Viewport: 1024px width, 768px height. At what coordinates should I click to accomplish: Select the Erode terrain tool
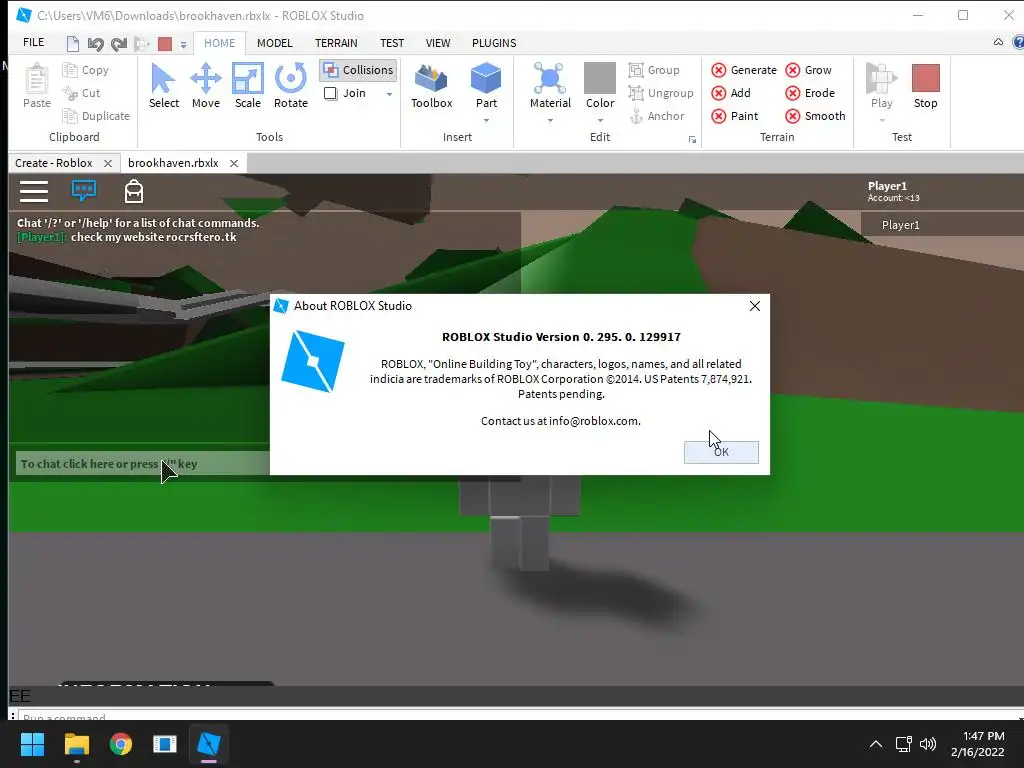810,93
